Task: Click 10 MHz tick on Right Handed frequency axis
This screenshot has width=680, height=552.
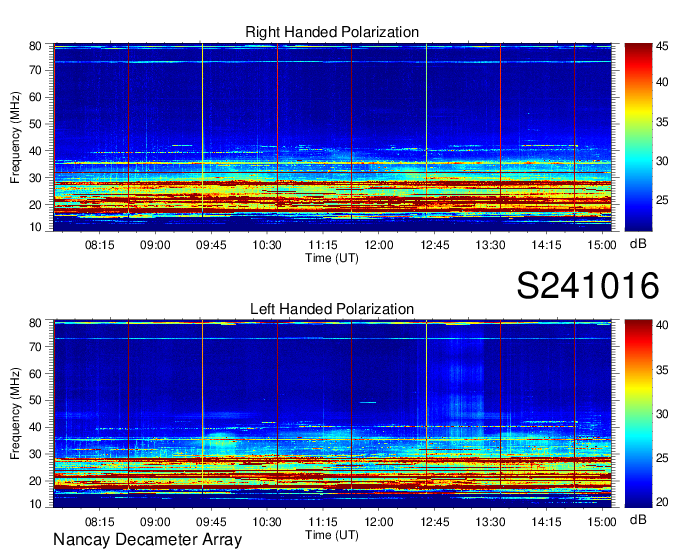Action: click(35, 227)
